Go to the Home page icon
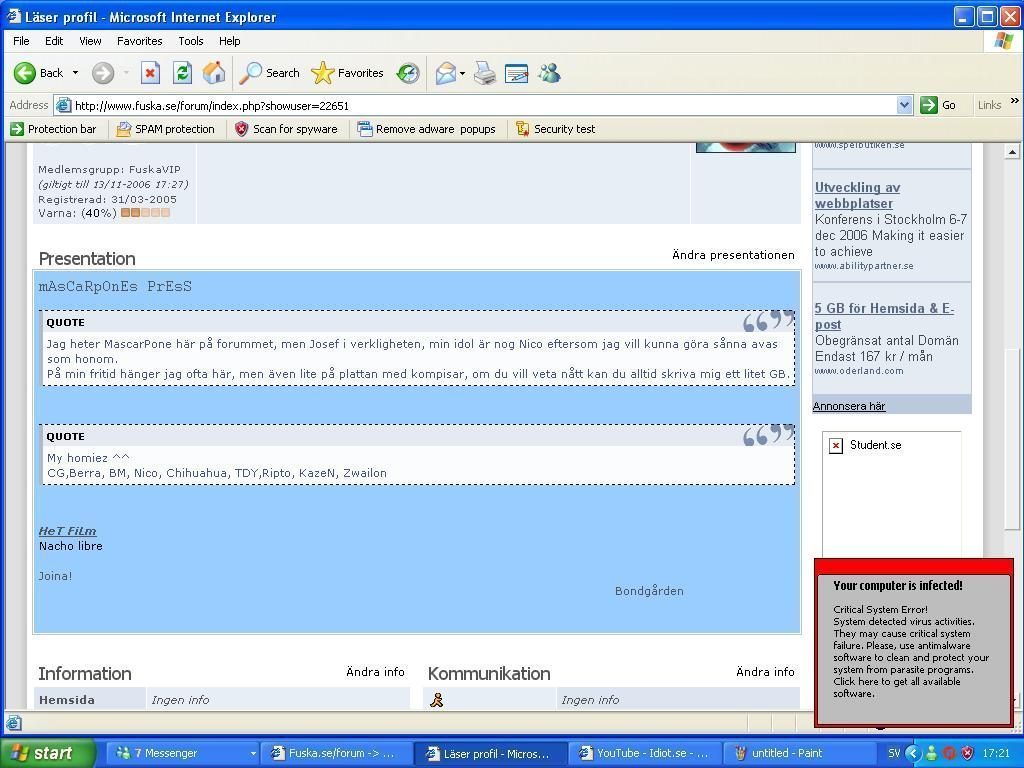1024x768 pixels. click(x=214, y=73)
